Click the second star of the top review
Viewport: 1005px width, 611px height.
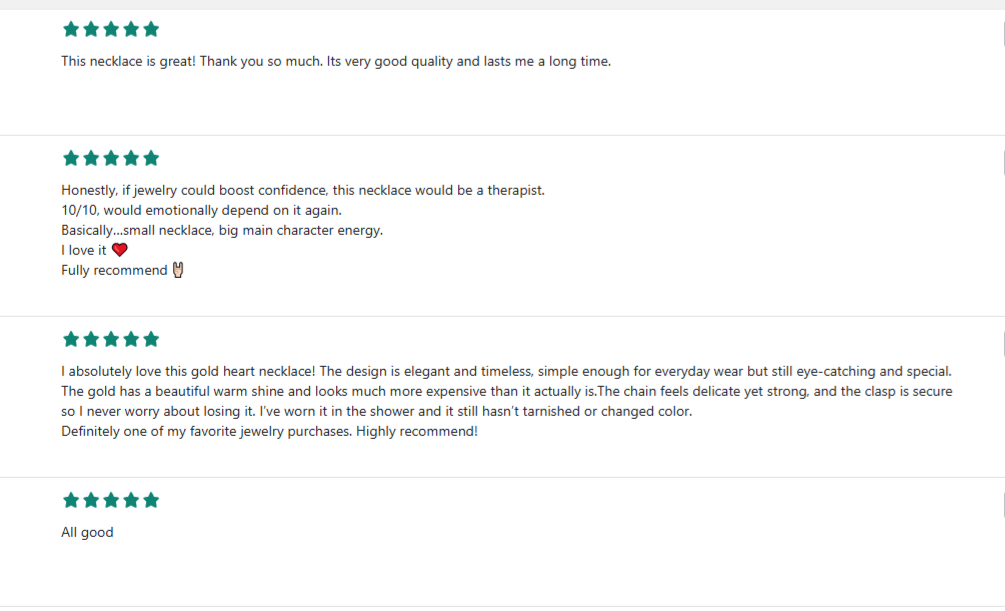[x=91, y=29]
